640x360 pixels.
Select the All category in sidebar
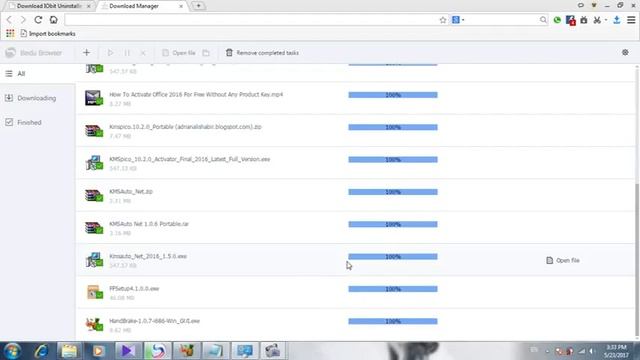pos(38,73)
